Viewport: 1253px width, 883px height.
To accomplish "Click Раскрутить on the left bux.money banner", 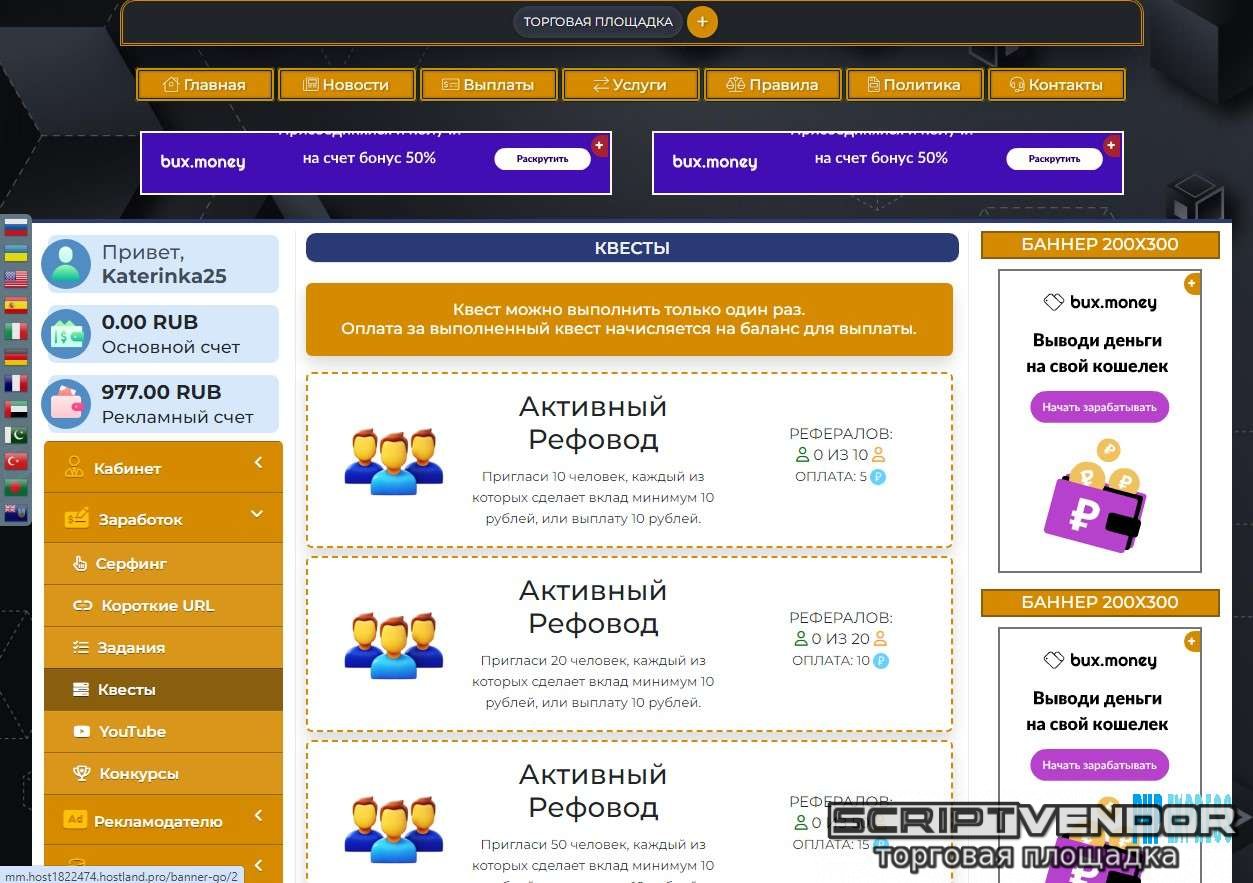I will tap(543, 159).
